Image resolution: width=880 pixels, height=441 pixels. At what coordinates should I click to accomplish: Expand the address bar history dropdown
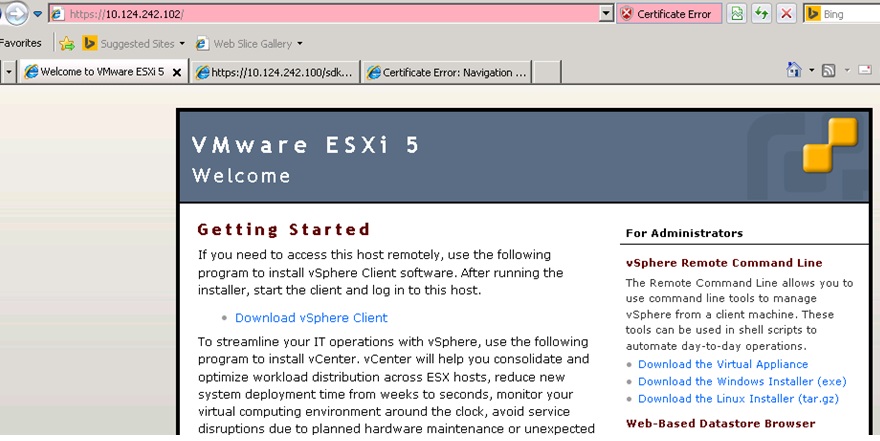click(606, 14)
